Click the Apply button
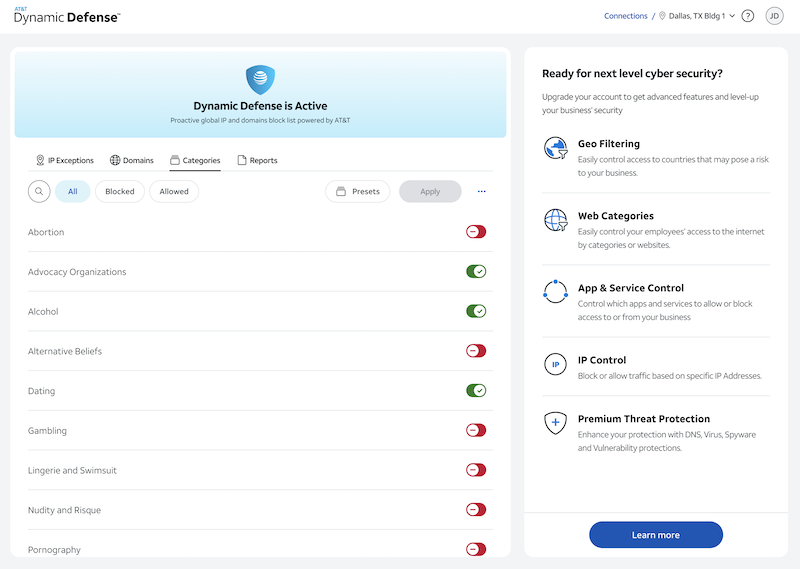Viewport: 800px width, 569px height. pyautogui.click(x=430, y=191)
